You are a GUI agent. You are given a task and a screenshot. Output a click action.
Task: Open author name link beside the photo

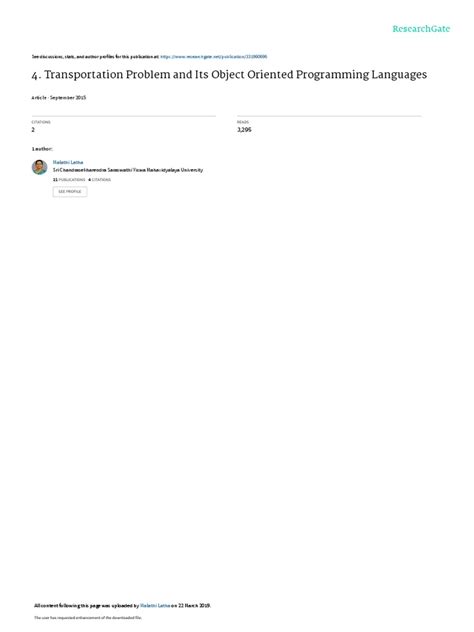click(68, 162)
